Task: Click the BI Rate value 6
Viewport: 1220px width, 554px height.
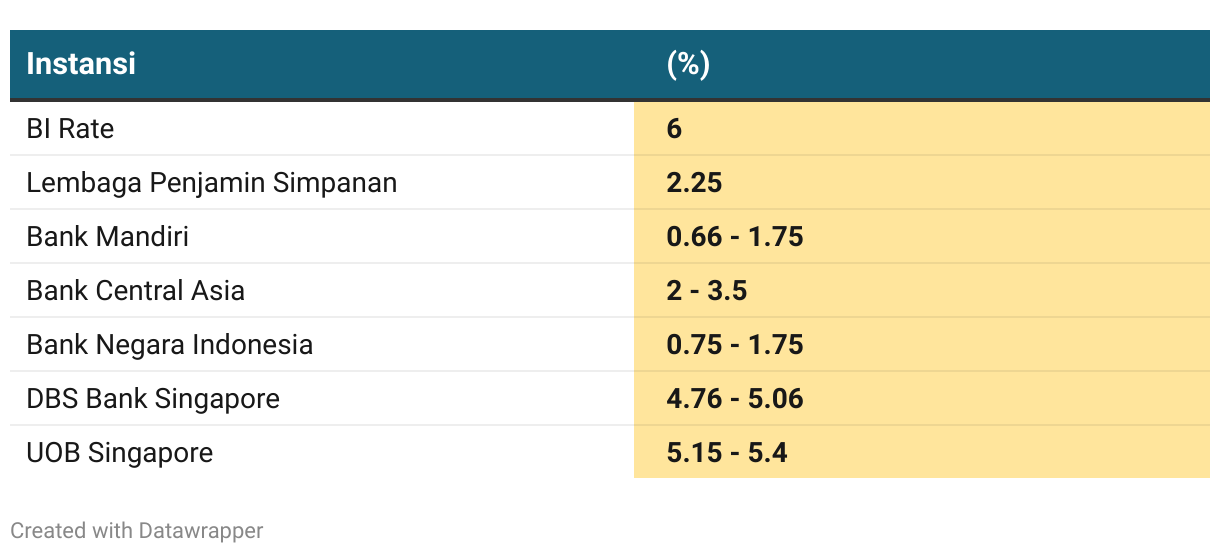Action: click(674, 129)
